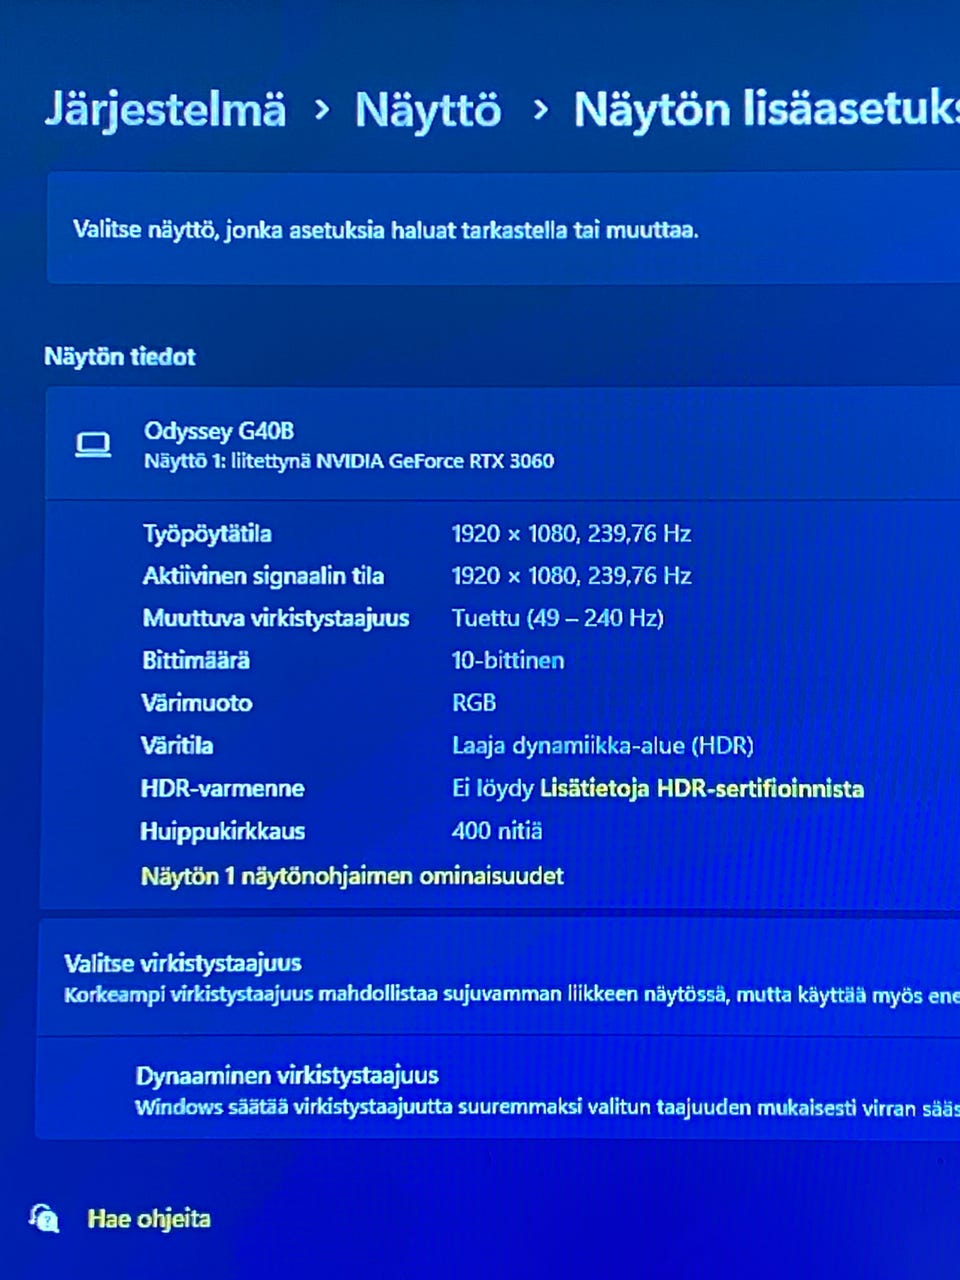Click the 400 nitiä value
This screenshot has height=1280, width=960.
click(x=497, y=831)
